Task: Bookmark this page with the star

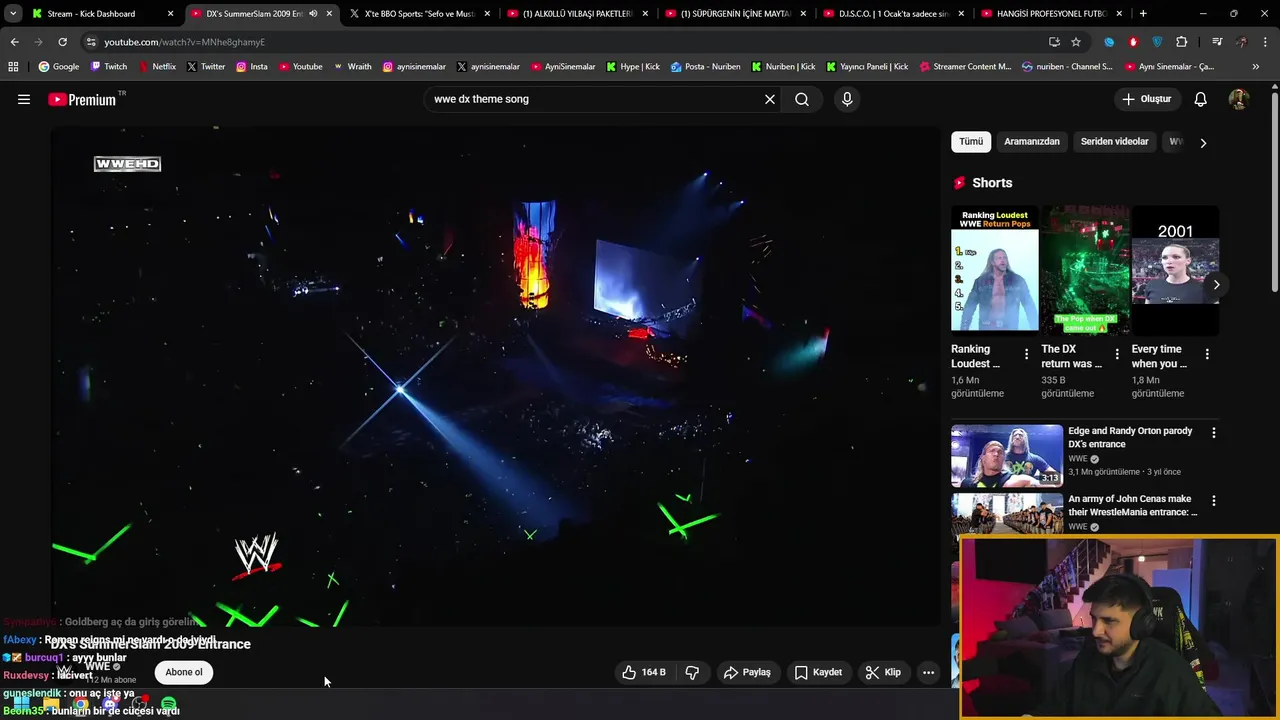Action: 1076,42
